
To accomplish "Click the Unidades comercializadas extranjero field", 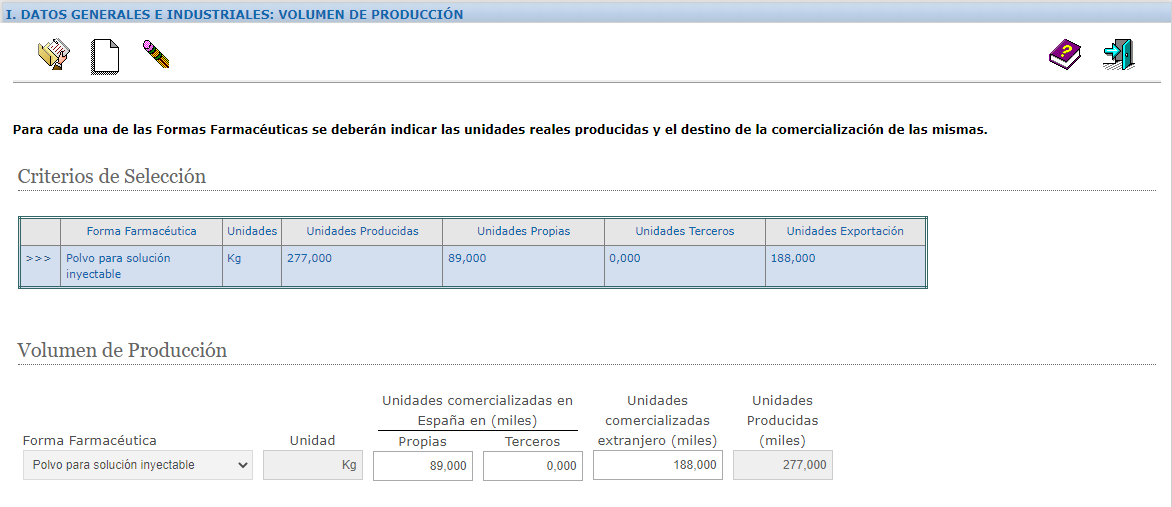I will [x=658, y=465].
